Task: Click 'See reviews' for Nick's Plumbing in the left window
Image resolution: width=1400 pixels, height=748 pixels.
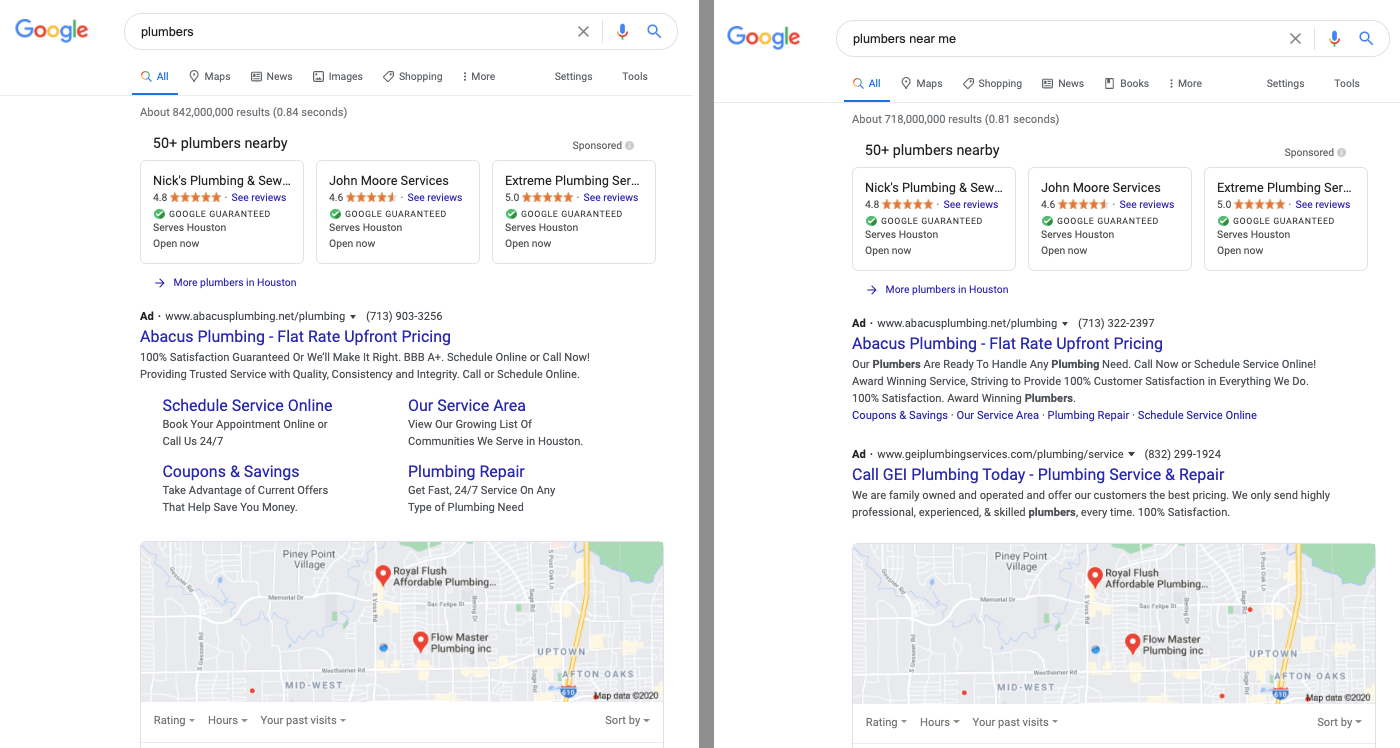Action: (259, 198)
